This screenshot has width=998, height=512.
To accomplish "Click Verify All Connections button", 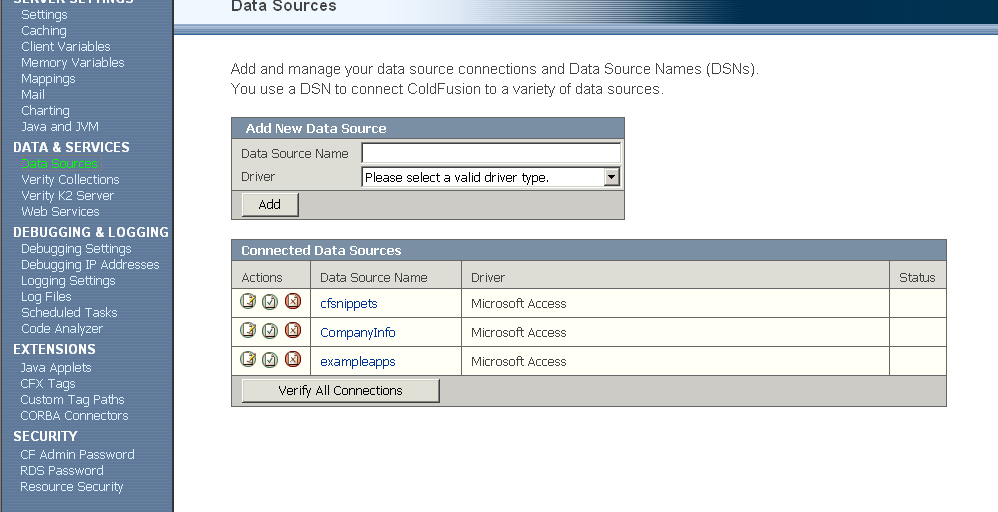I will (x=341, y=390).
